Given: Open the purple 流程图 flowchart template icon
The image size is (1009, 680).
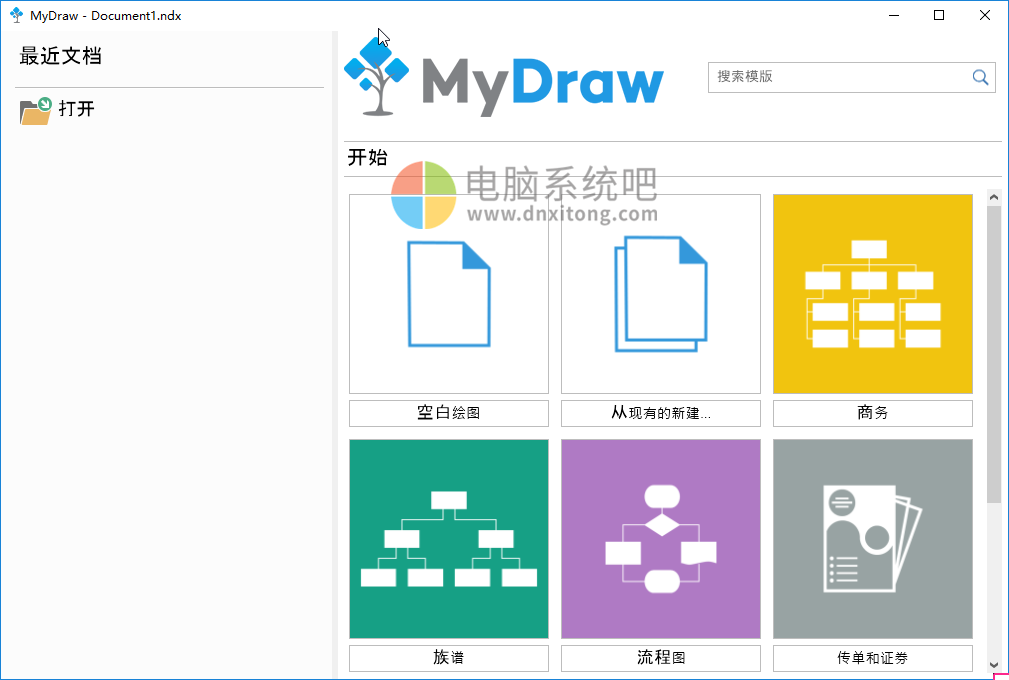Looking at the screenshot, I should pyautogui.click(x=660, y=538).
